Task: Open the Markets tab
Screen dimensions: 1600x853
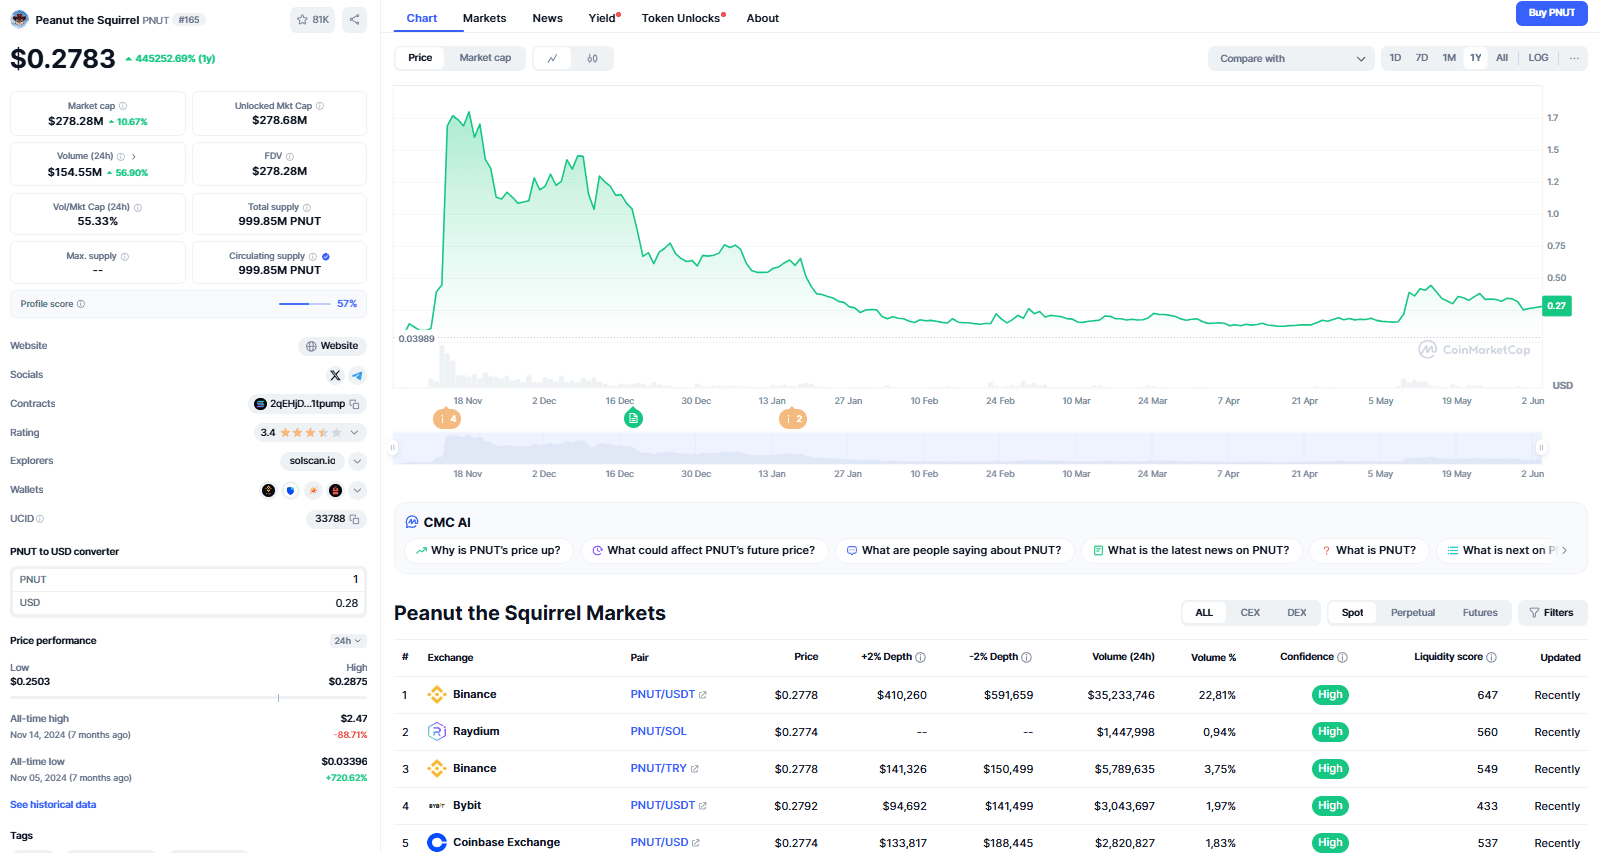Action: (485, 18)
